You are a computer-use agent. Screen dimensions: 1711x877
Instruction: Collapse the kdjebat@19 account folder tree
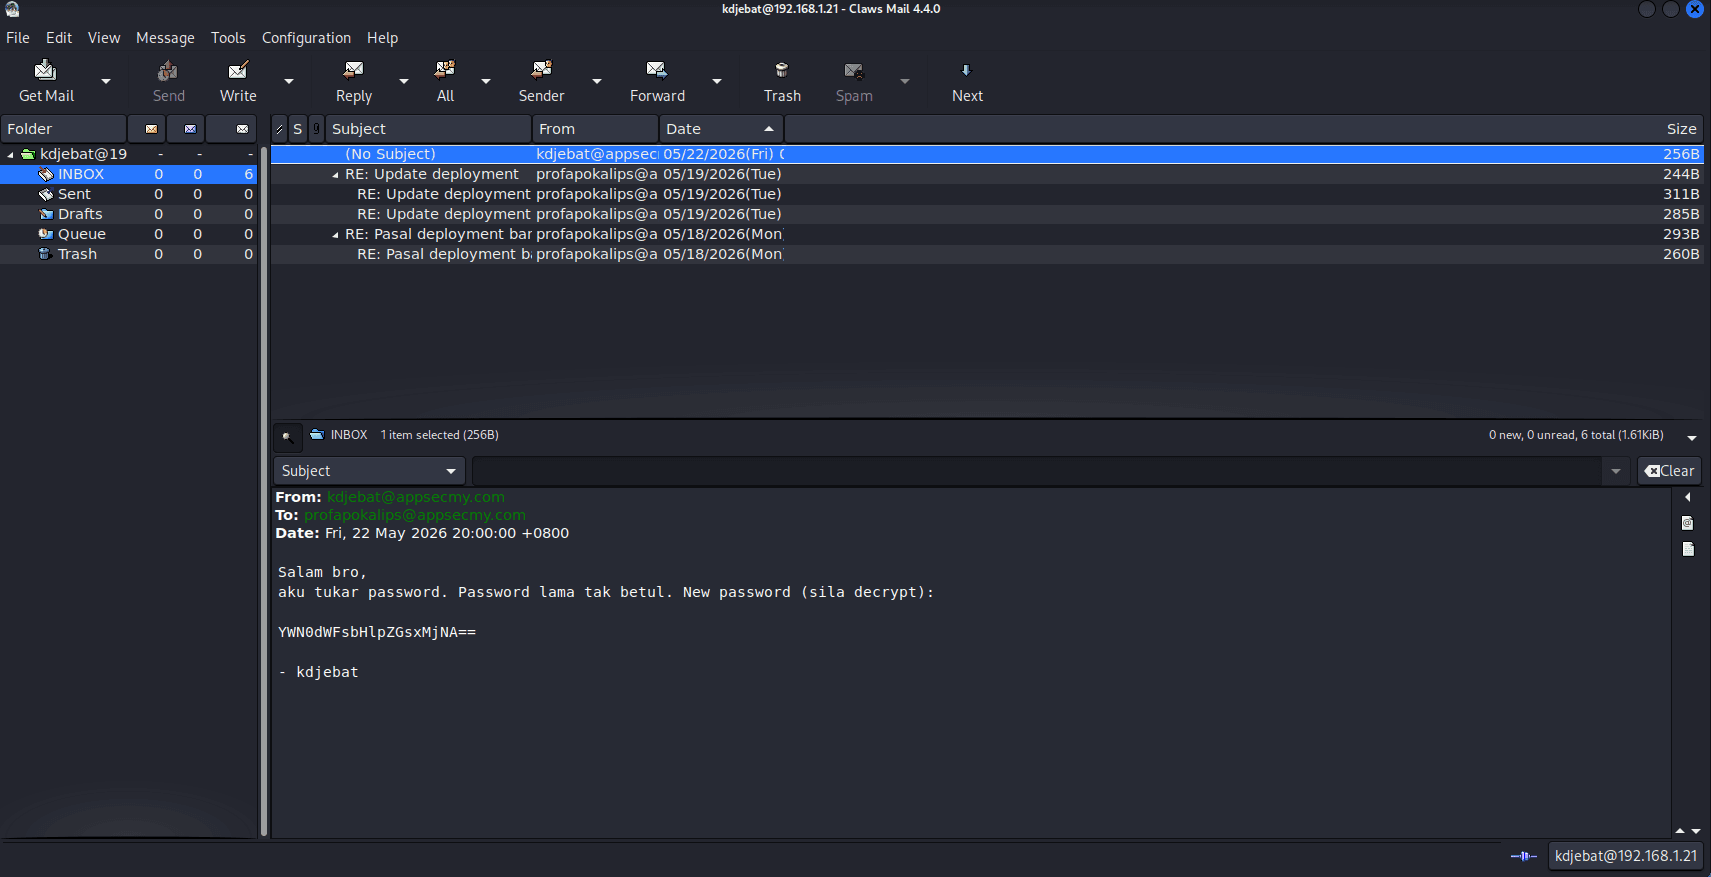click(x=10, y=155)
